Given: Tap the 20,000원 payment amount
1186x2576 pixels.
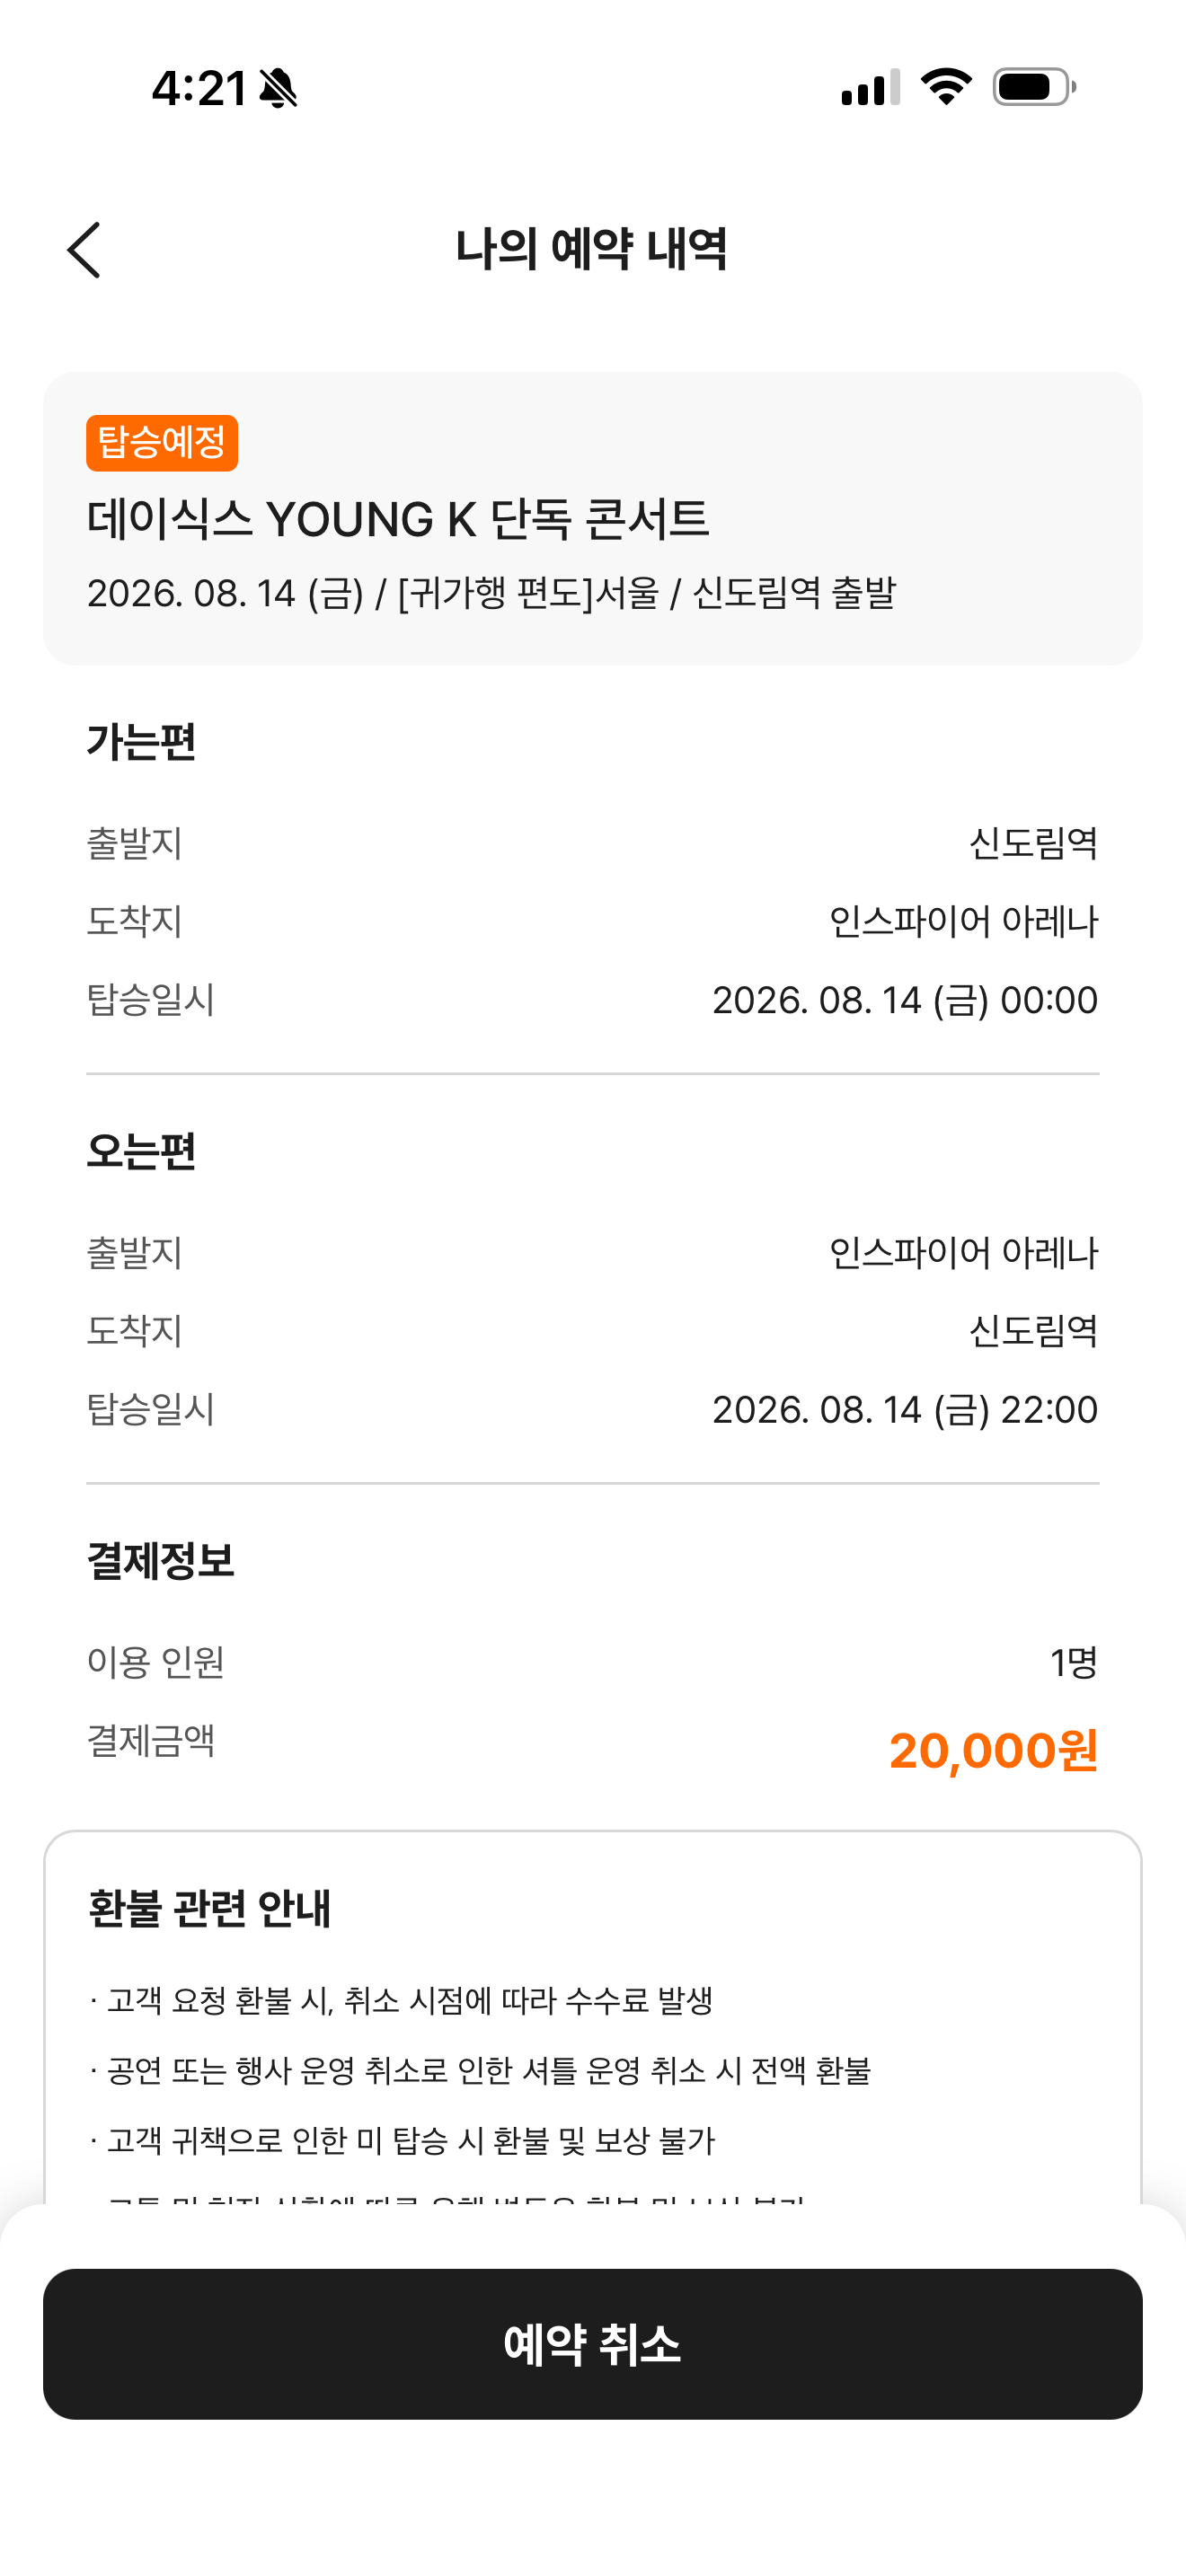Looking at the screenshot, I should click(993, 1751).
